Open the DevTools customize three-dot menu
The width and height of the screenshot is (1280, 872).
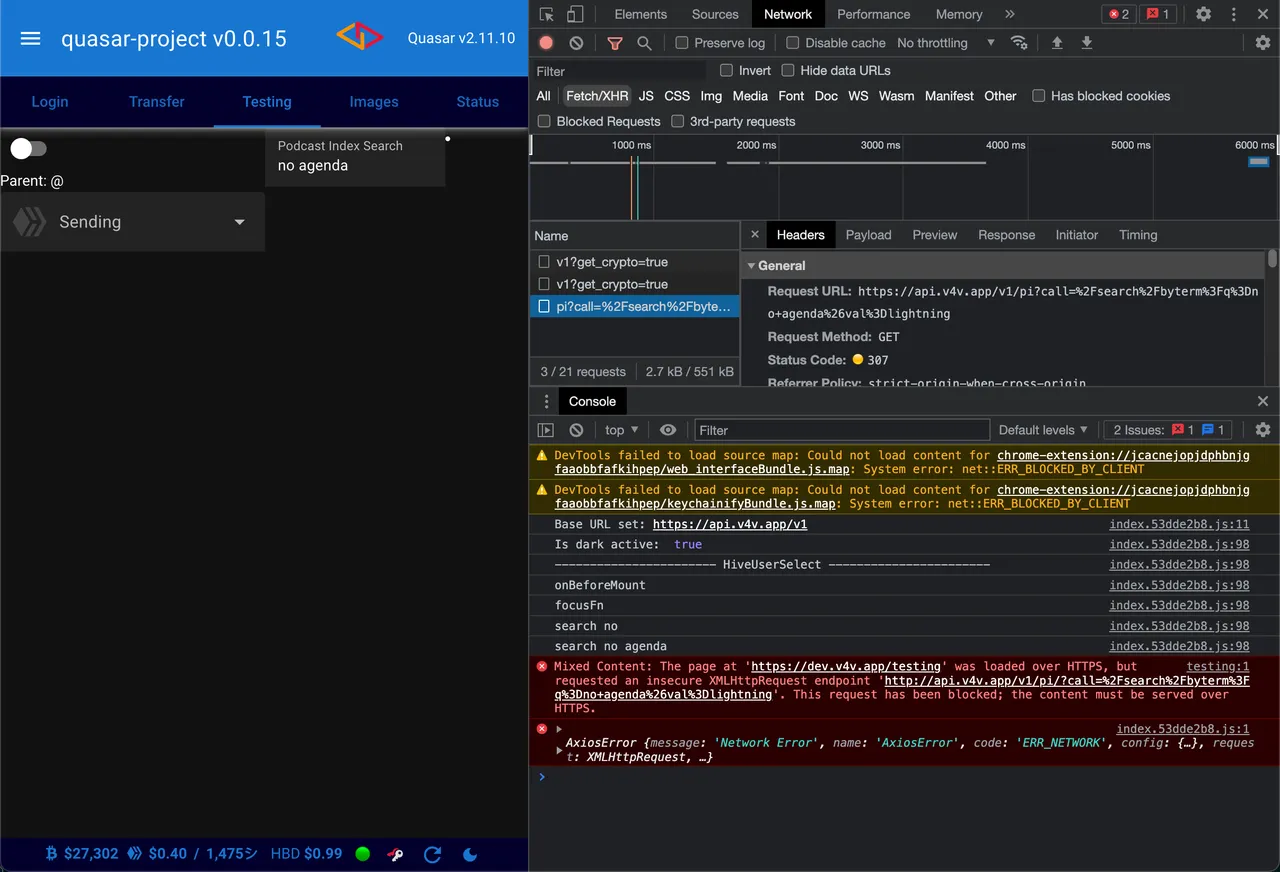coord(1234,14)
